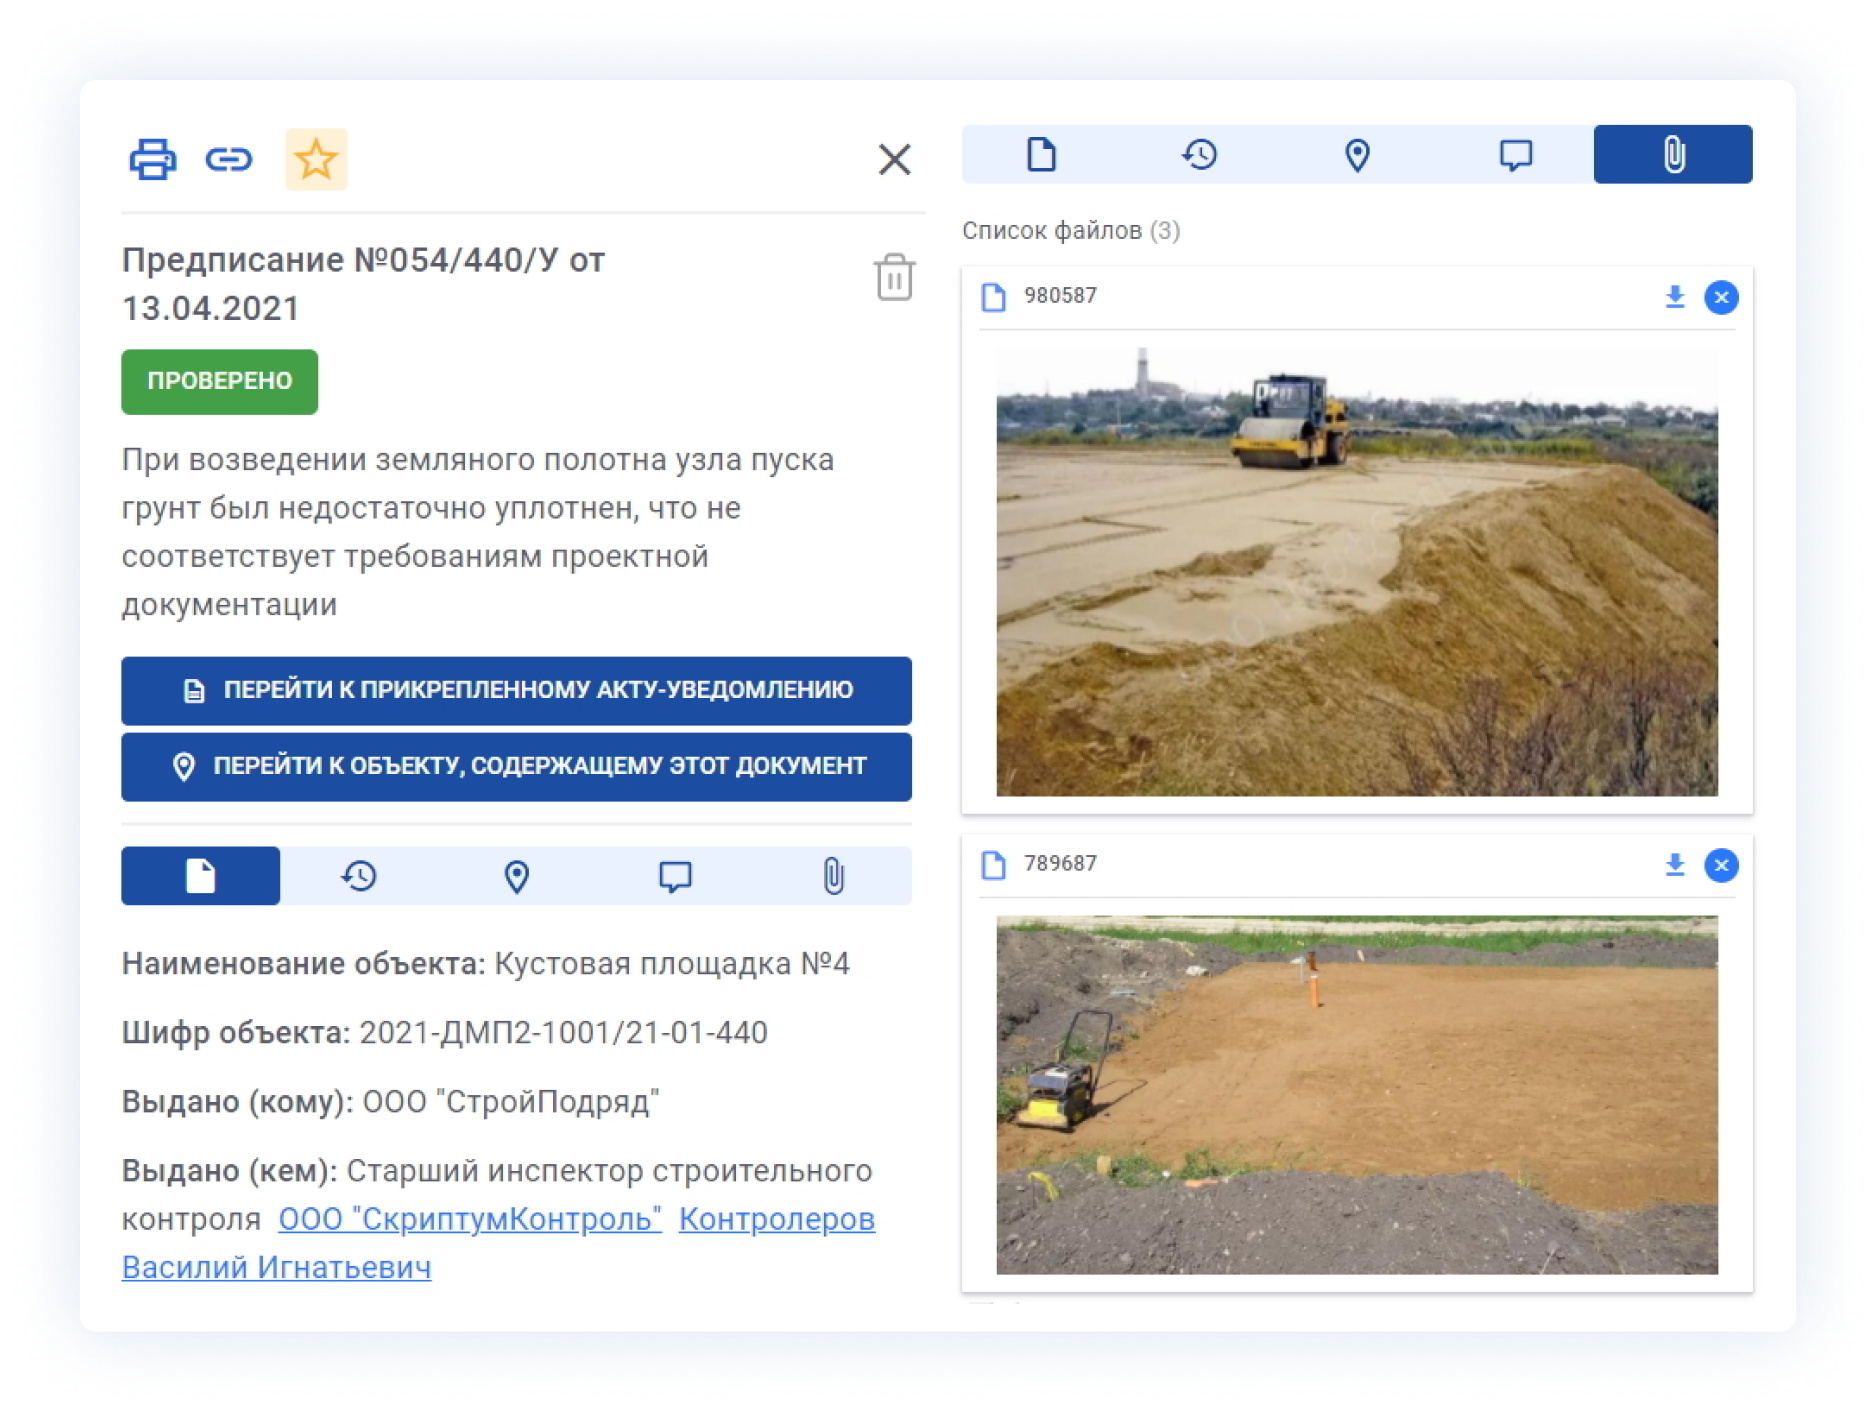The width and height of the screenshot is (1876, 1412).
Task: Open history tab in left panel
Action: click(x=358, y=876)
